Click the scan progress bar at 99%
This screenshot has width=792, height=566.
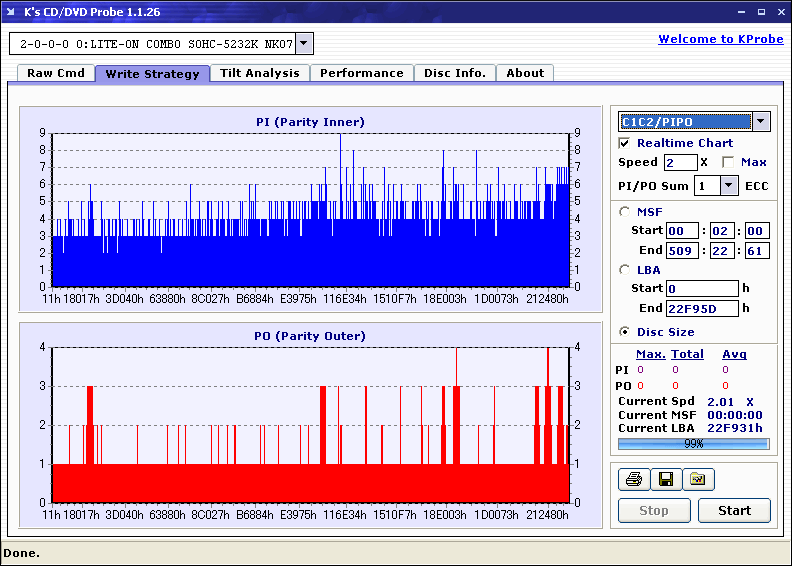(693, 443)
